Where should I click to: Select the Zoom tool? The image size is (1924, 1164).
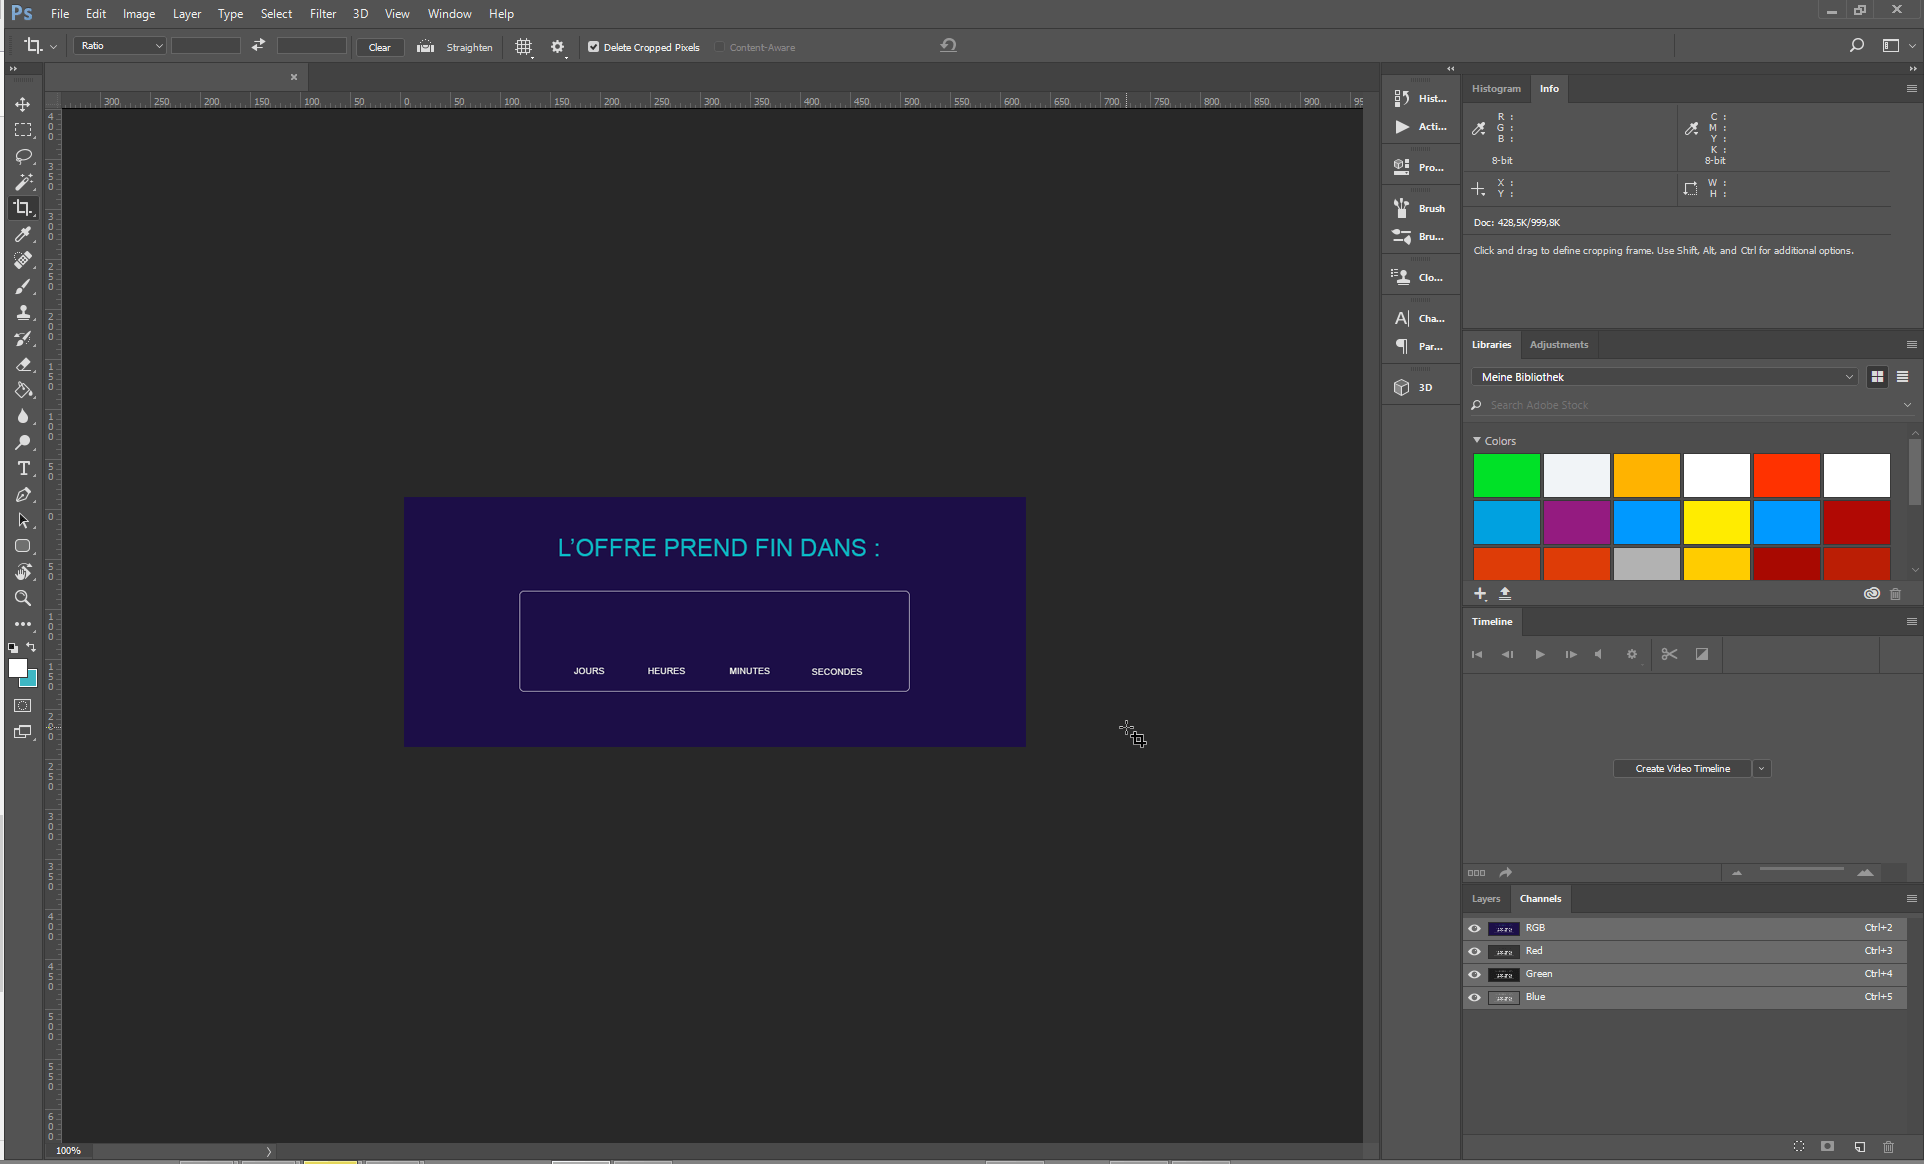point(23,598)
